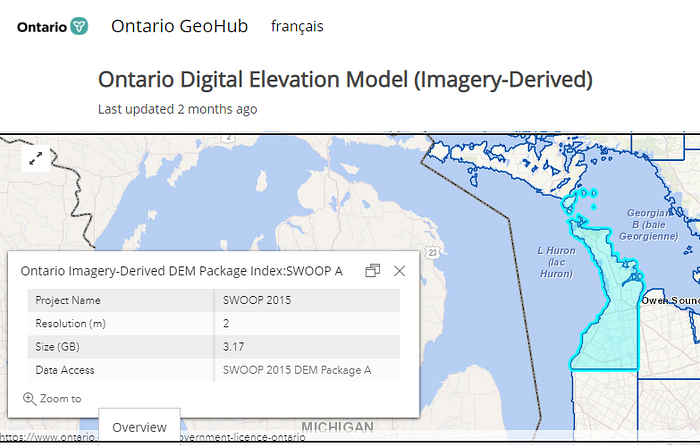Viewport: 700px width, 448px height.
Task: Dock the SWOOP A popup window
Action: [x=372, y=271]
